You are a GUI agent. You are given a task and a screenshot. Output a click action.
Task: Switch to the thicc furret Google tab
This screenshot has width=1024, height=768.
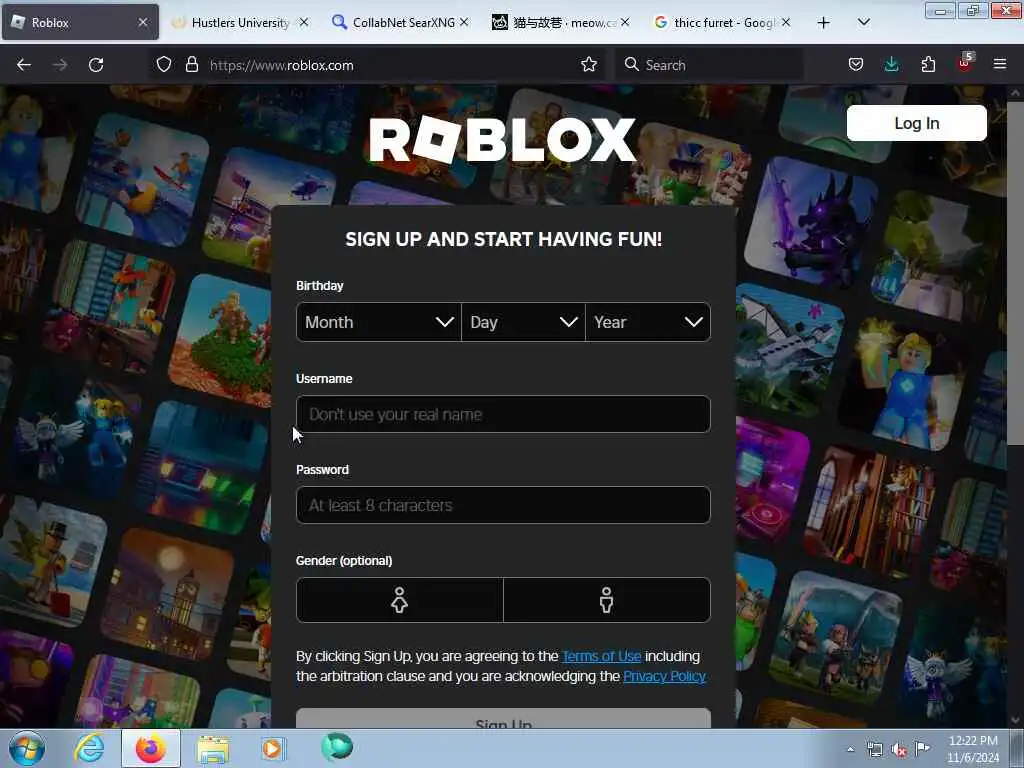coord(720,23)
